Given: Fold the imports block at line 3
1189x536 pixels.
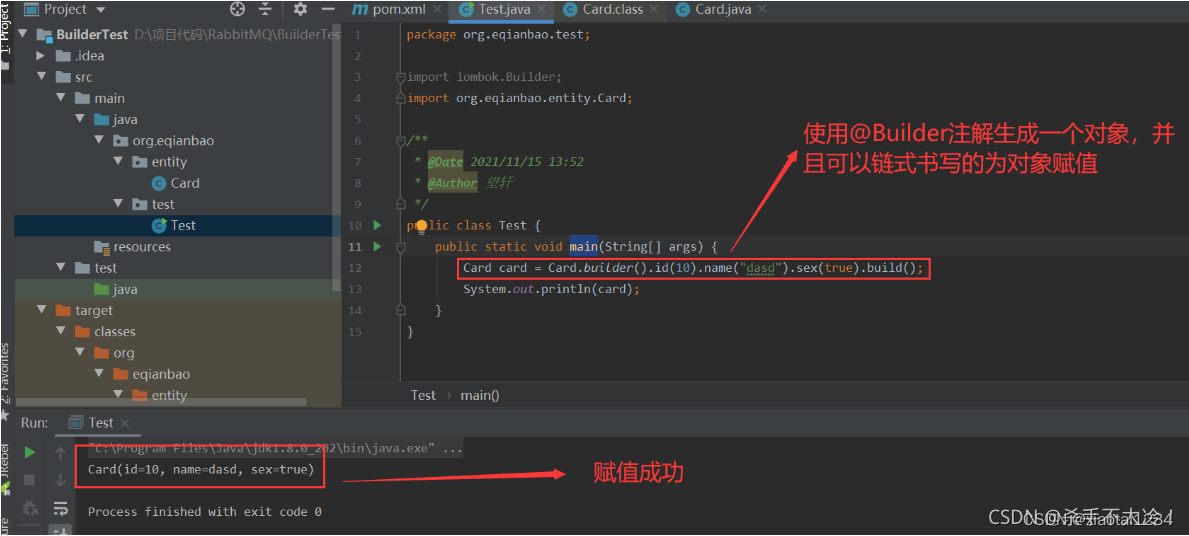Looking at the screenshot, I should click(401, 77).
